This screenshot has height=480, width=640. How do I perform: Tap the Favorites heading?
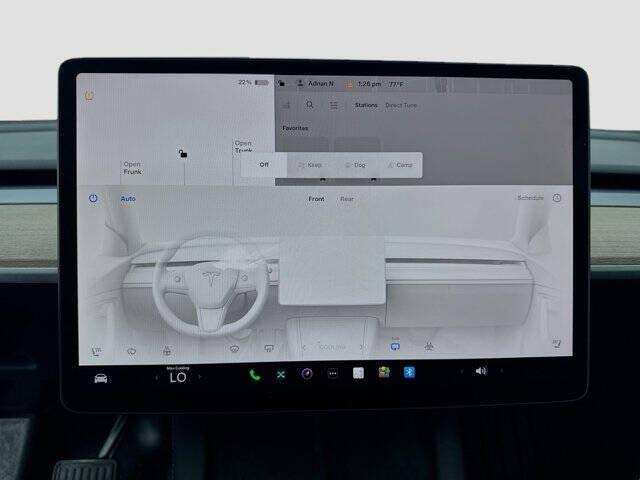tap(295, 128)
